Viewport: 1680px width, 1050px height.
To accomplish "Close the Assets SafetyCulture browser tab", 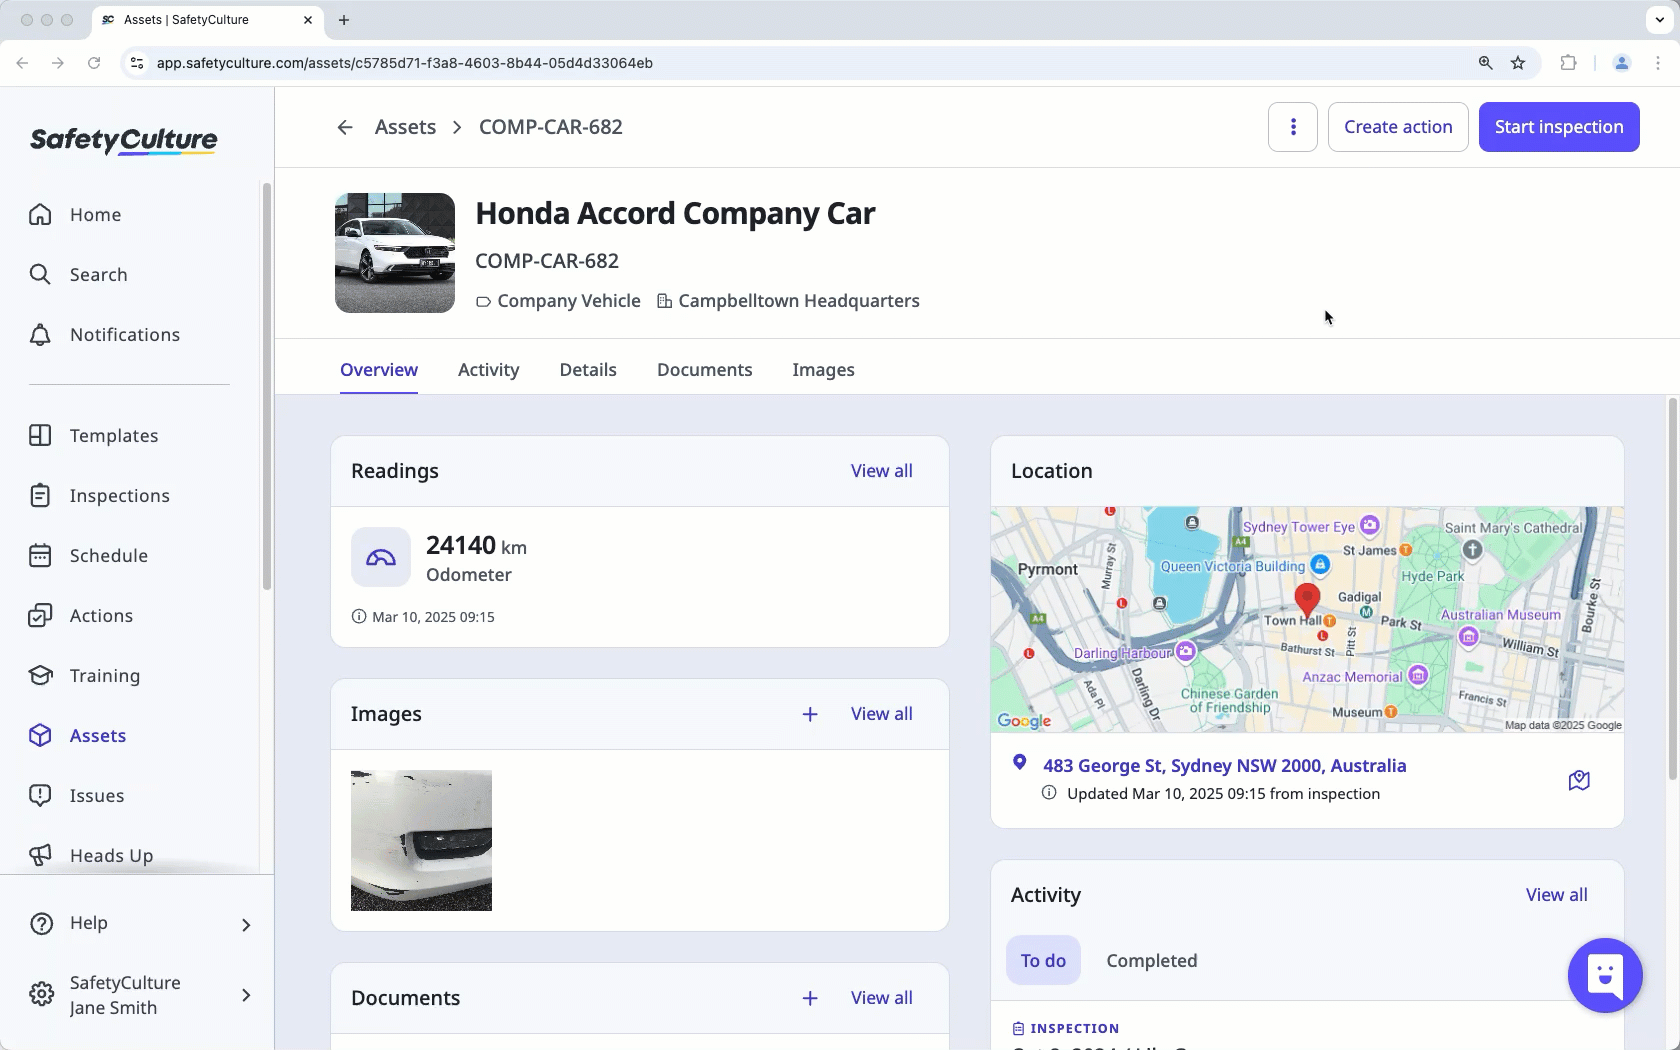I will (x=308, y=20).
